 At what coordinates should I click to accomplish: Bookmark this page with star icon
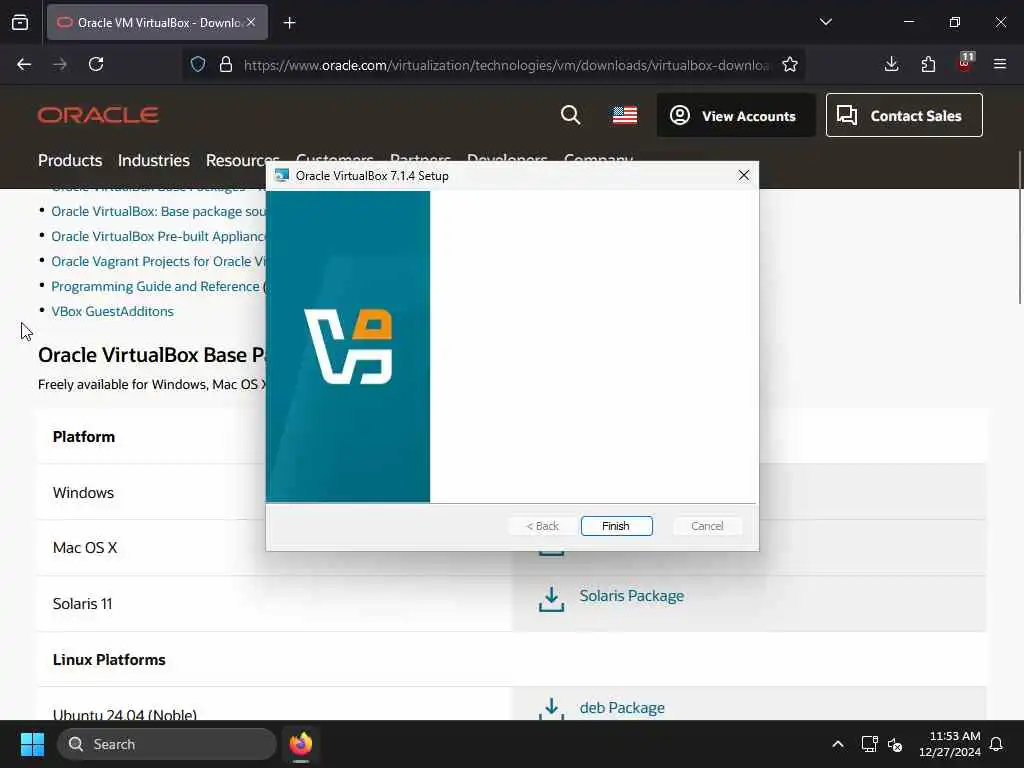click(x=790, y=64)
